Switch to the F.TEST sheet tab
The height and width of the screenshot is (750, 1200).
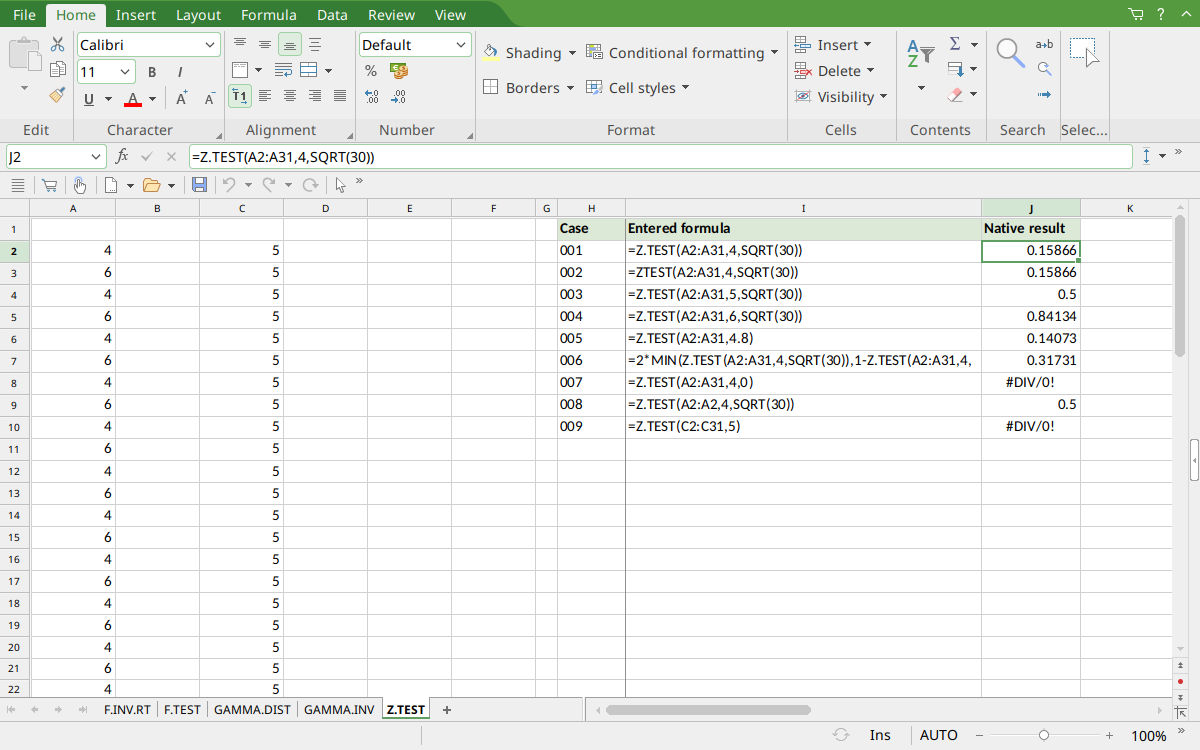tap(182, 710)
